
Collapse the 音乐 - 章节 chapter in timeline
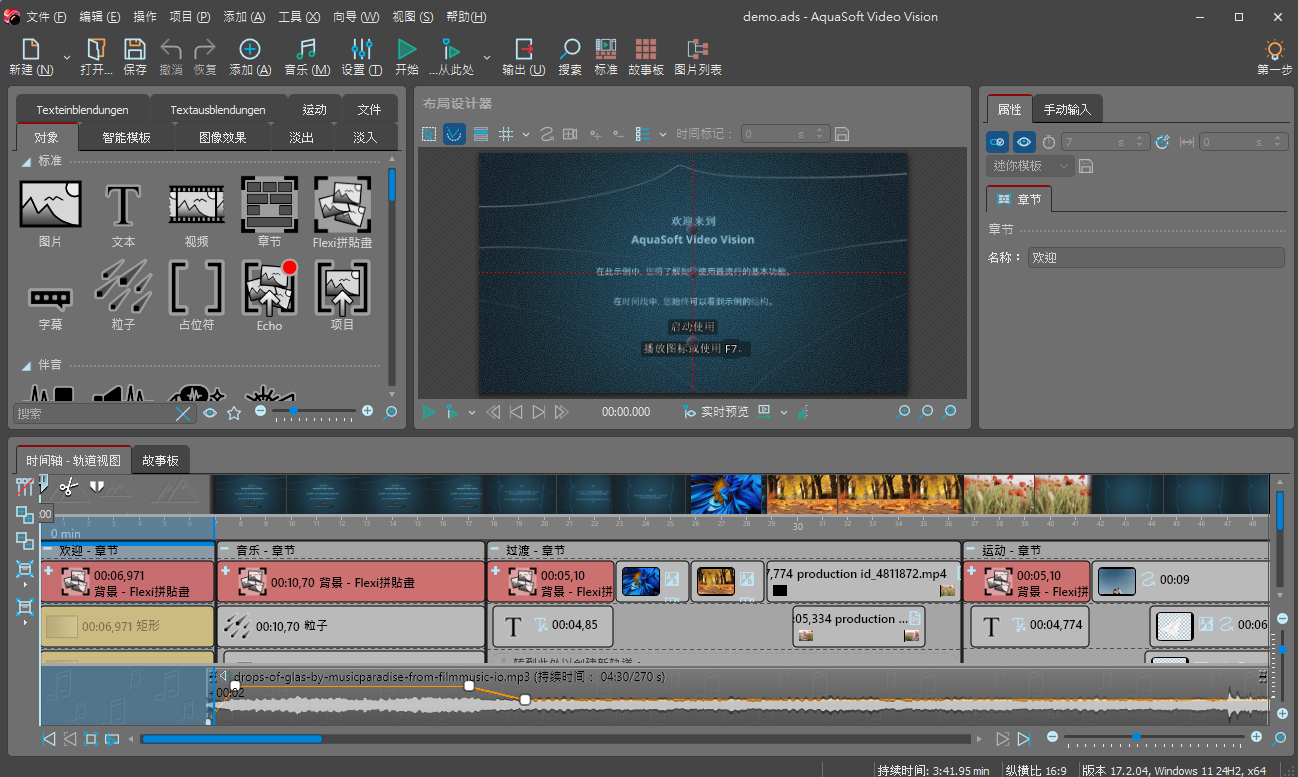(225, 550)
